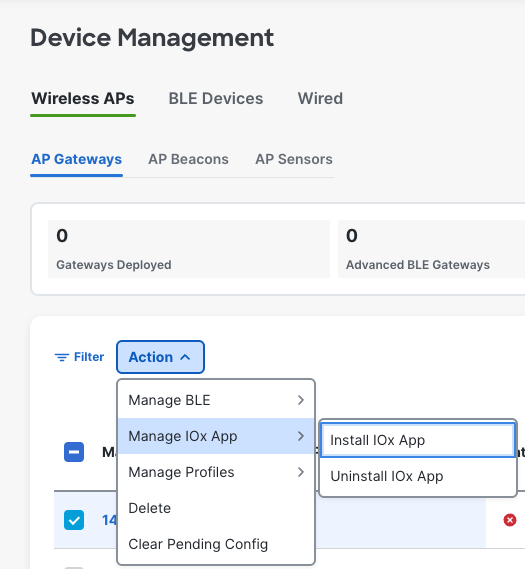
Task: Open the AP Sensors sub-tab
Action: coord(294,159)
